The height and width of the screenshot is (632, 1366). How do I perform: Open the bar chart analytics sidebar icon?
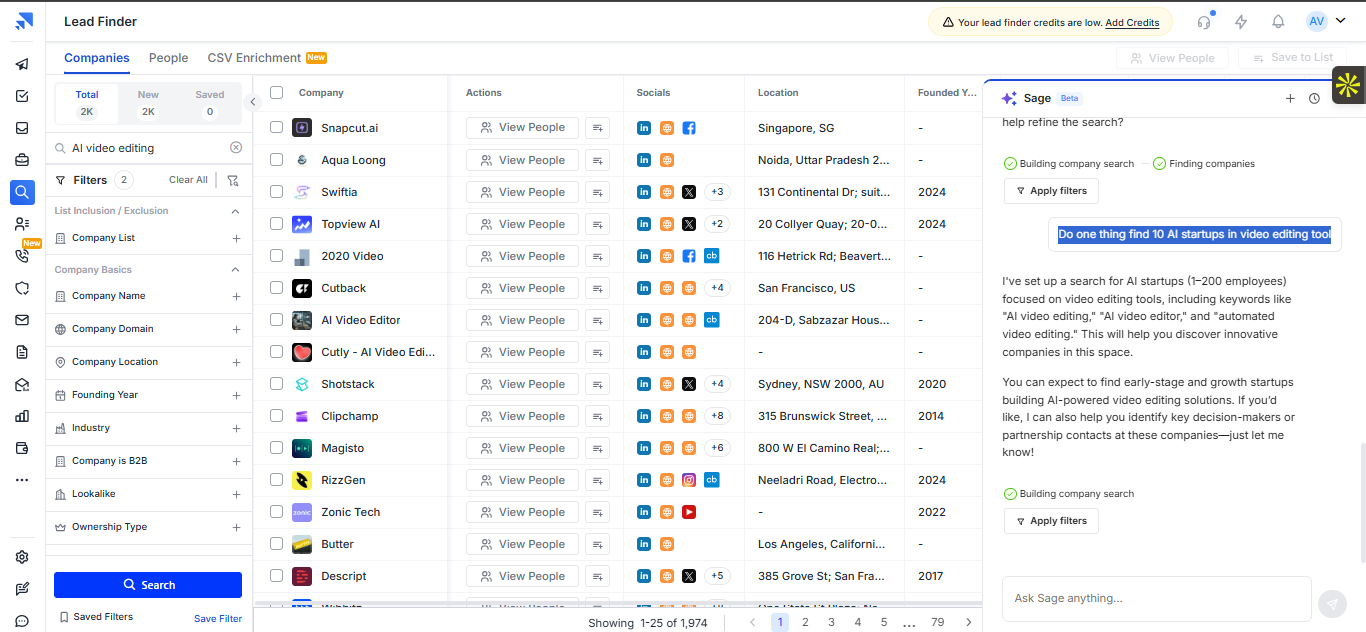22,416
